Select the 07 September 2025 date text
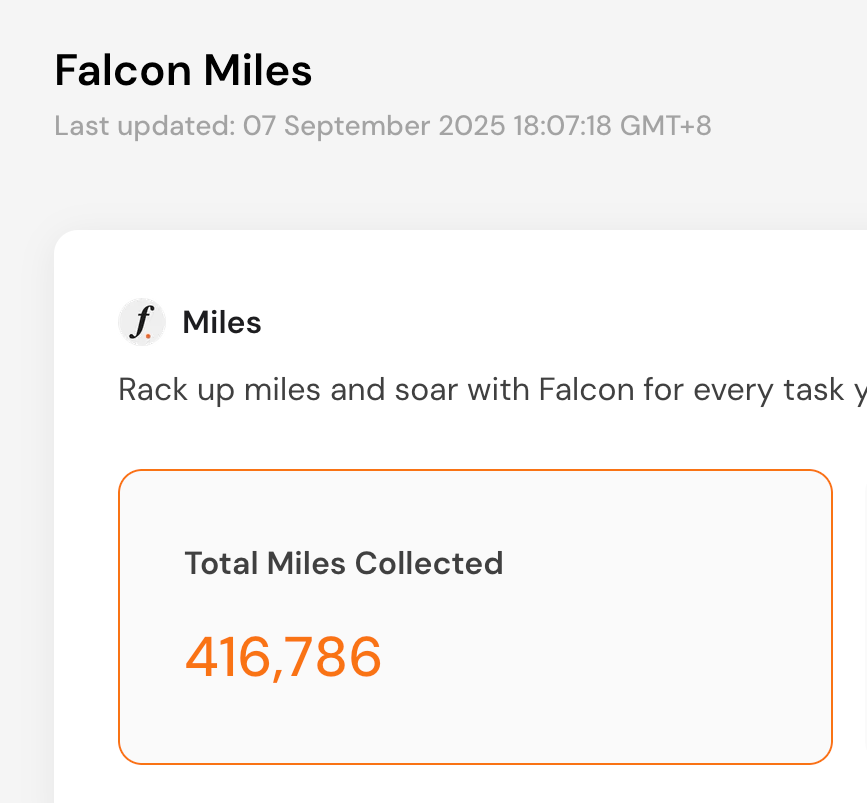Viewport: 868px width, 804px height. [374, 126]
